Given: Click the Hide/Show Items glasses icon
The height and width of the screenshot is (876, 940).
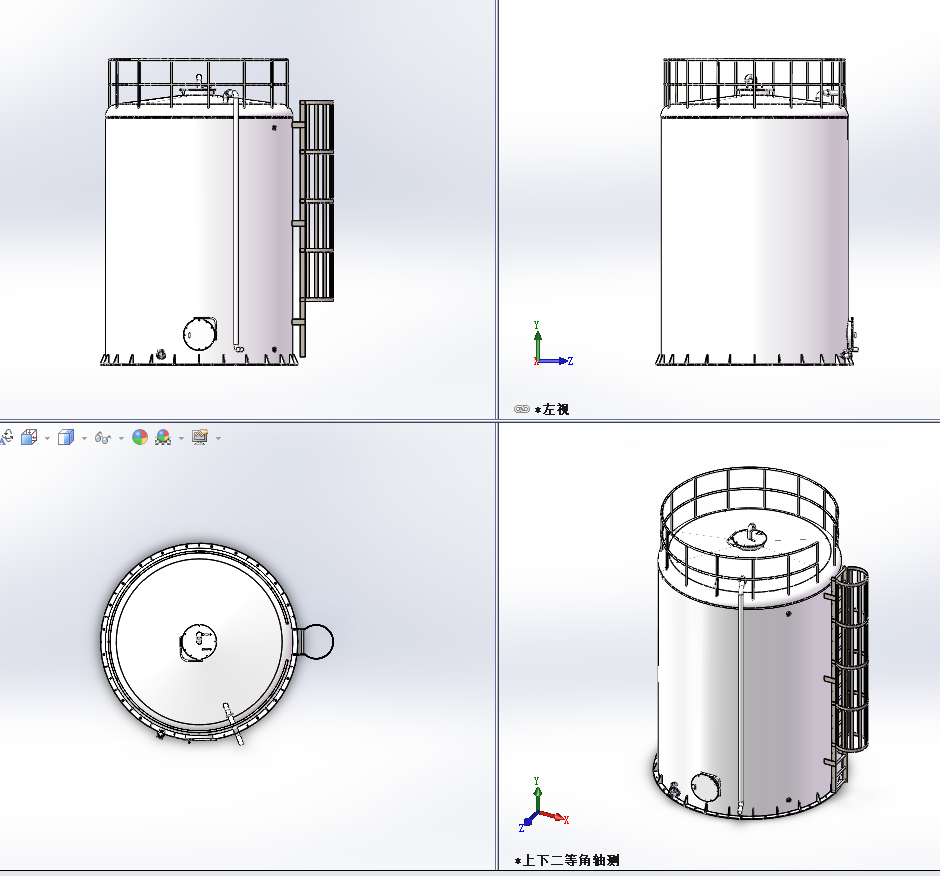Looking at the screenshot, I should (x=103, y=438).
